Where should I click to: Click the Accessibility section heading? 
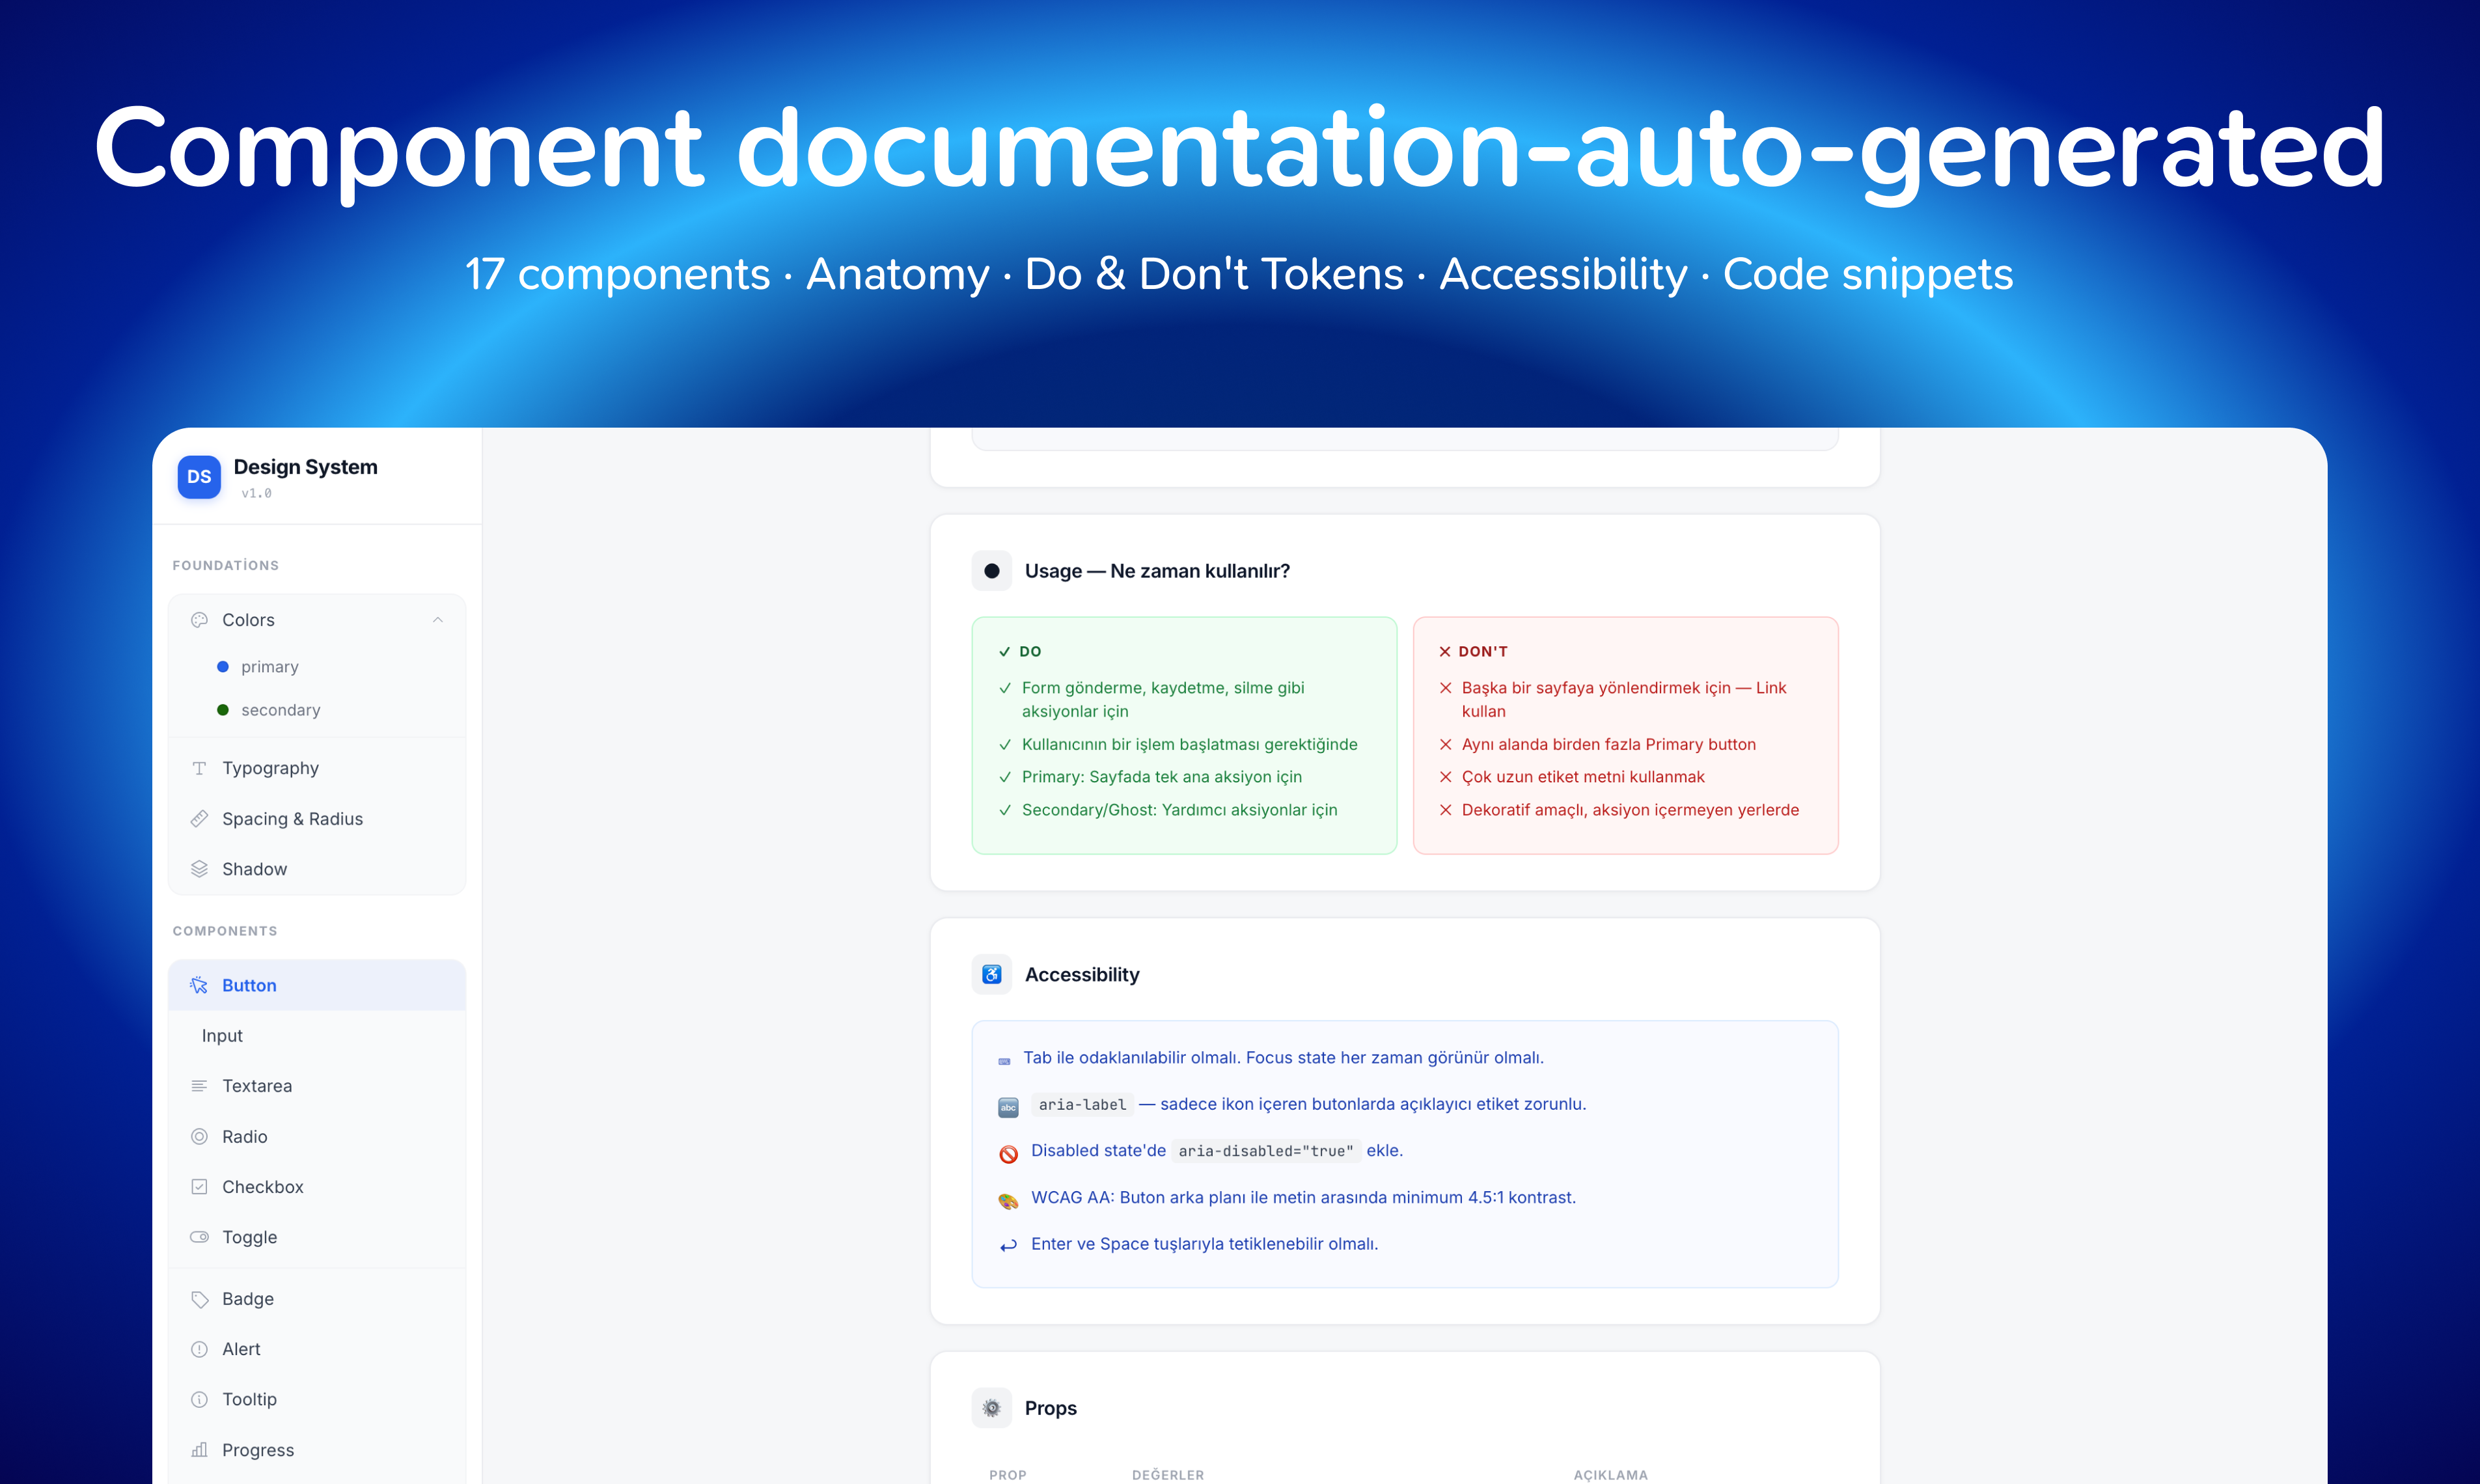tap(1082, 975)
